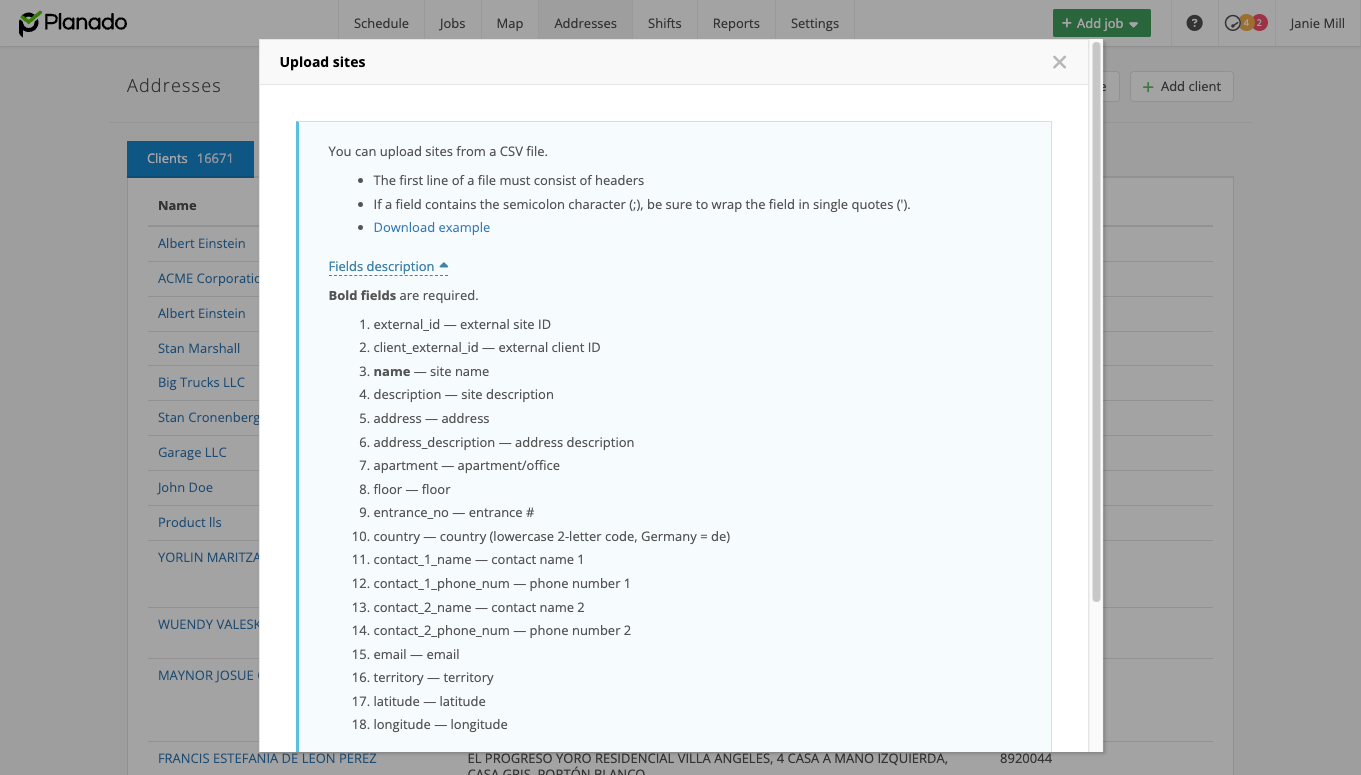Screen dimensions: 1361x775
Task: Click 'longitude — longitude' line
Action: [x=440, y=724]
